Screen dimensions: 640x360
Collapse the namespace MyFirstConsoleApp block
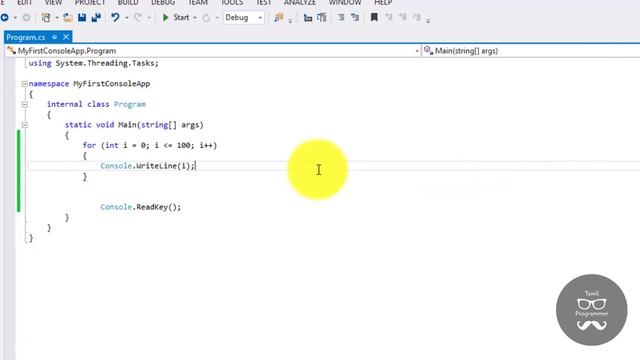coord(24,84)
